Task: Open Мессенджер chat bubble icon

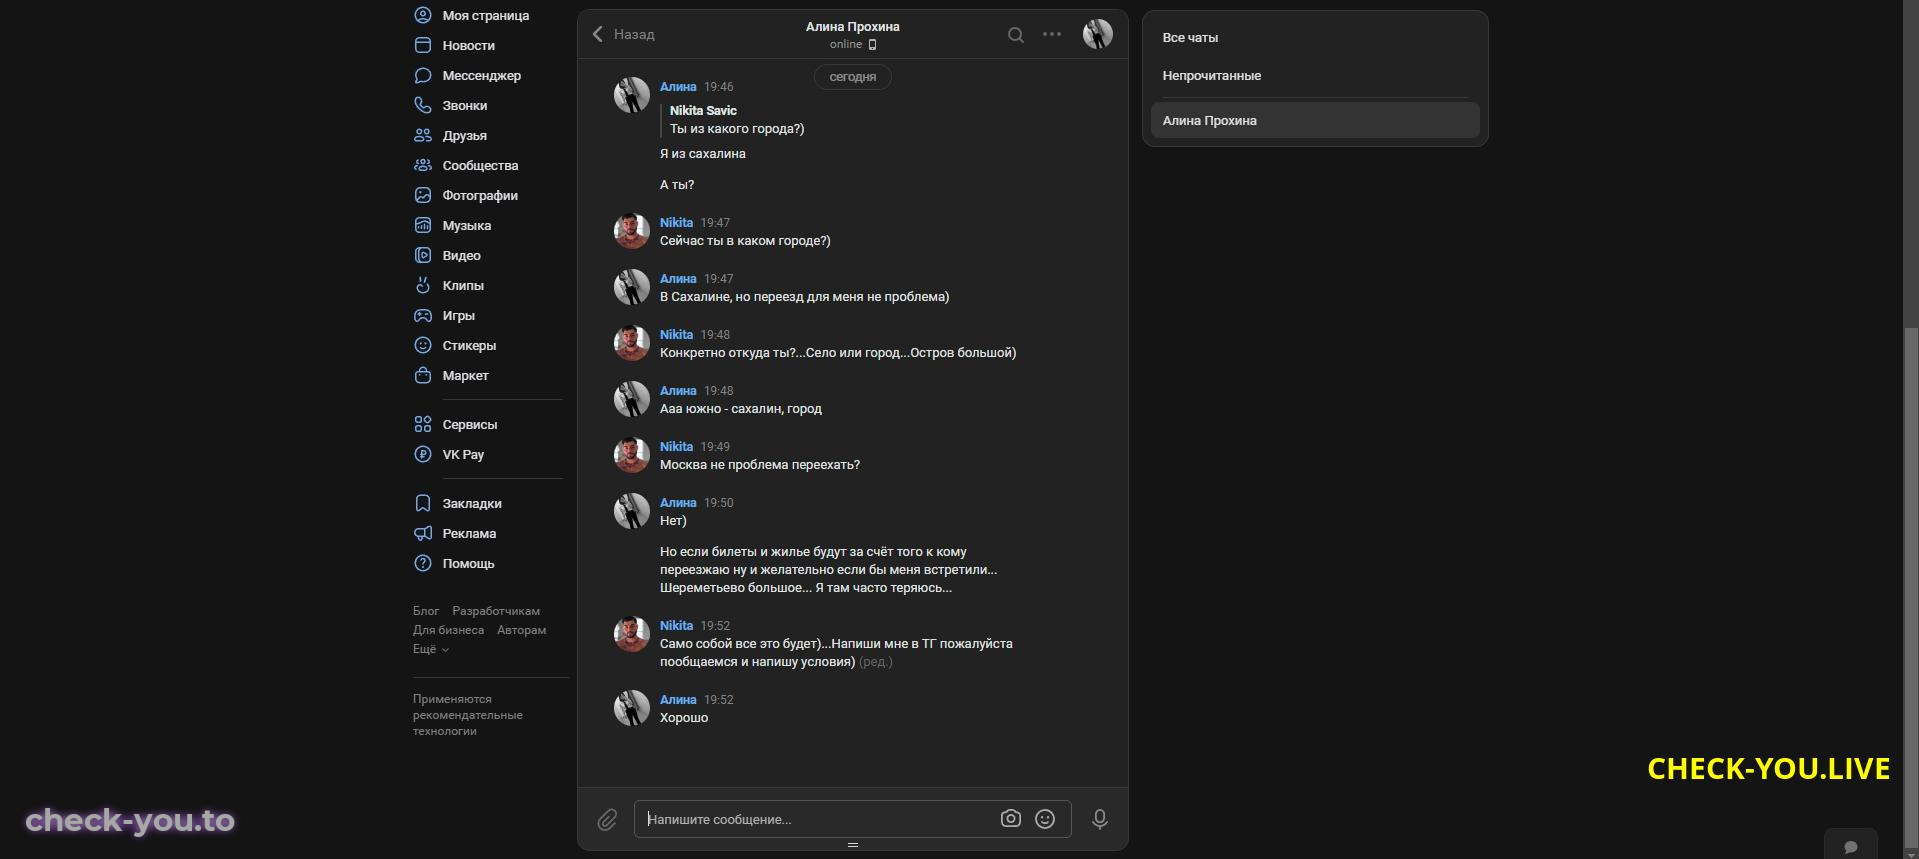Action: pyautogui.click(x=423, y=75)
